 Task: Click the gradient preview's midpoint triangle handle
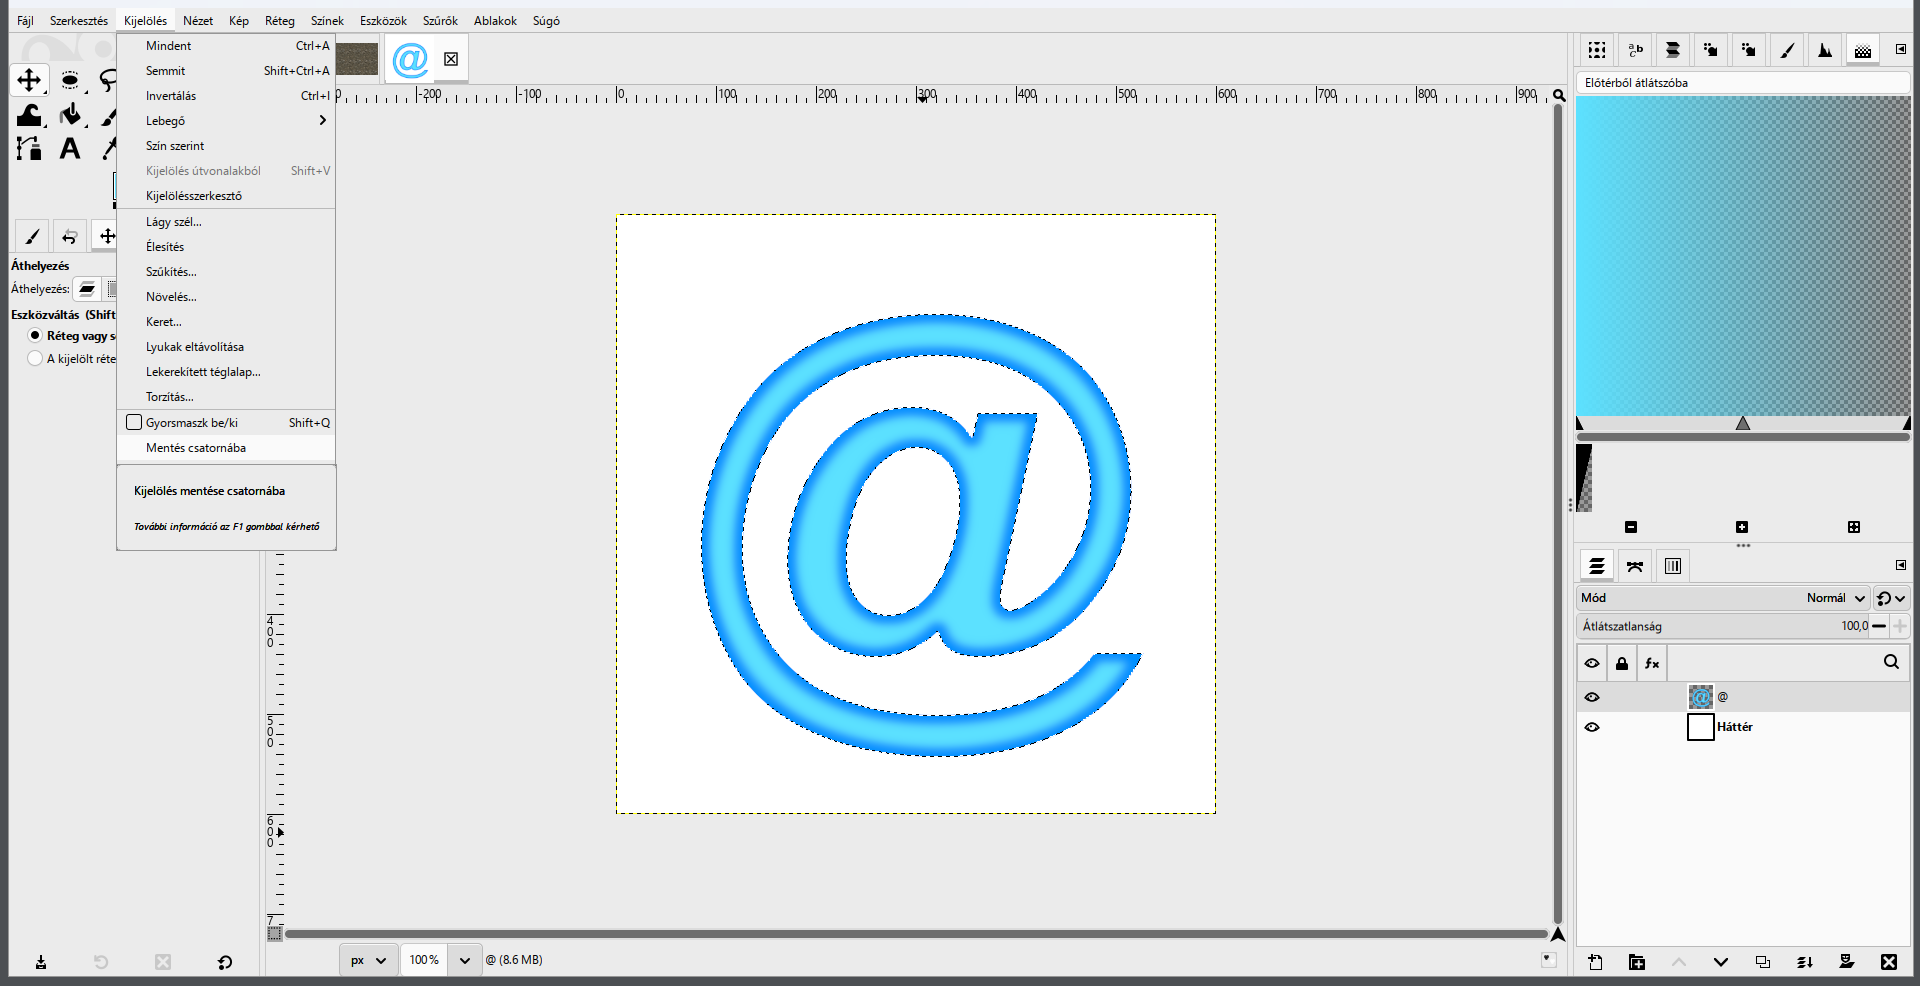pyautogui.click(x=1743, y=423)
